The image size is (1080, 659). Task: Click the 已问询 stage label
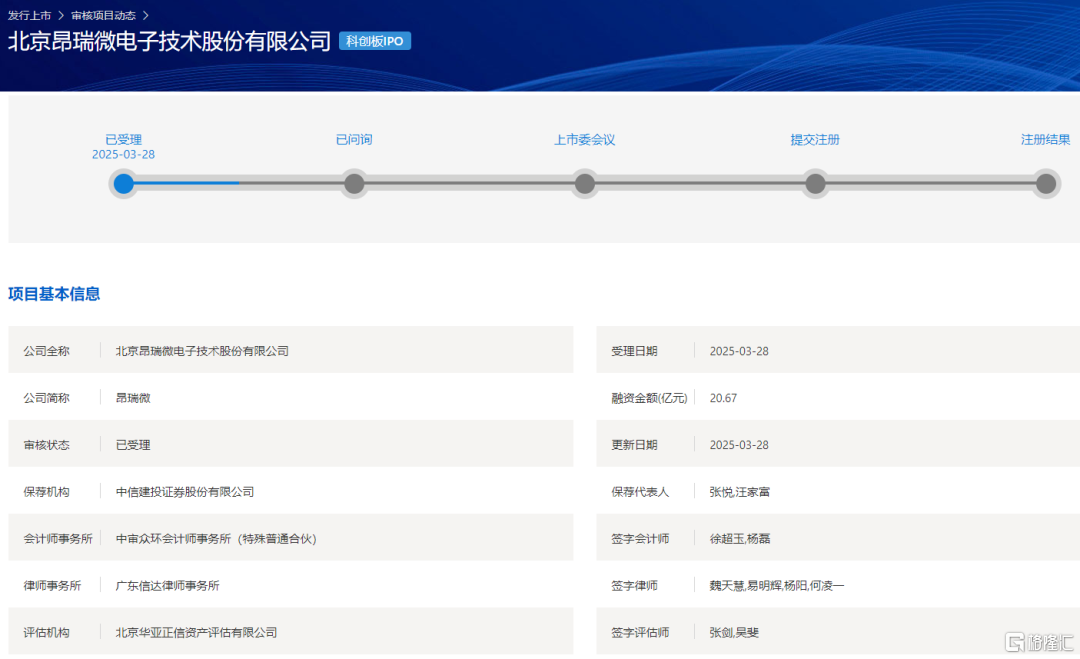pos(354,140)
